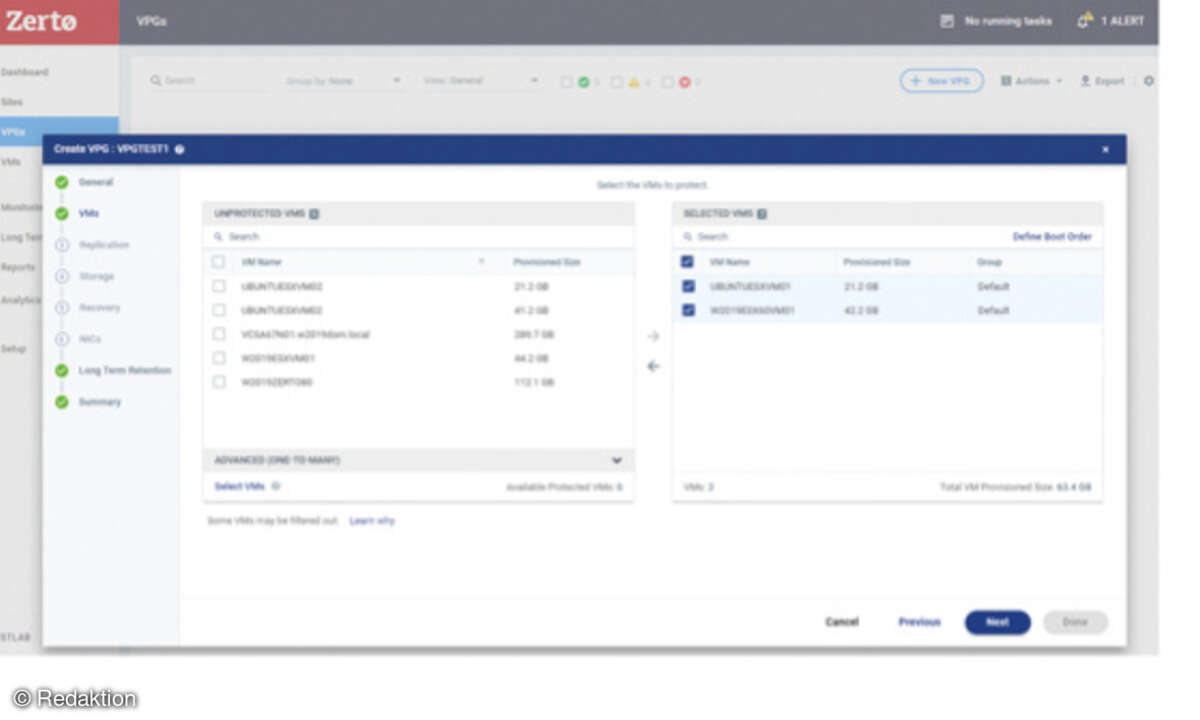The width and height of the screenshot is (1200, 720).
Task: Focus the Selected VMs search field
Action: pos(840,237)
